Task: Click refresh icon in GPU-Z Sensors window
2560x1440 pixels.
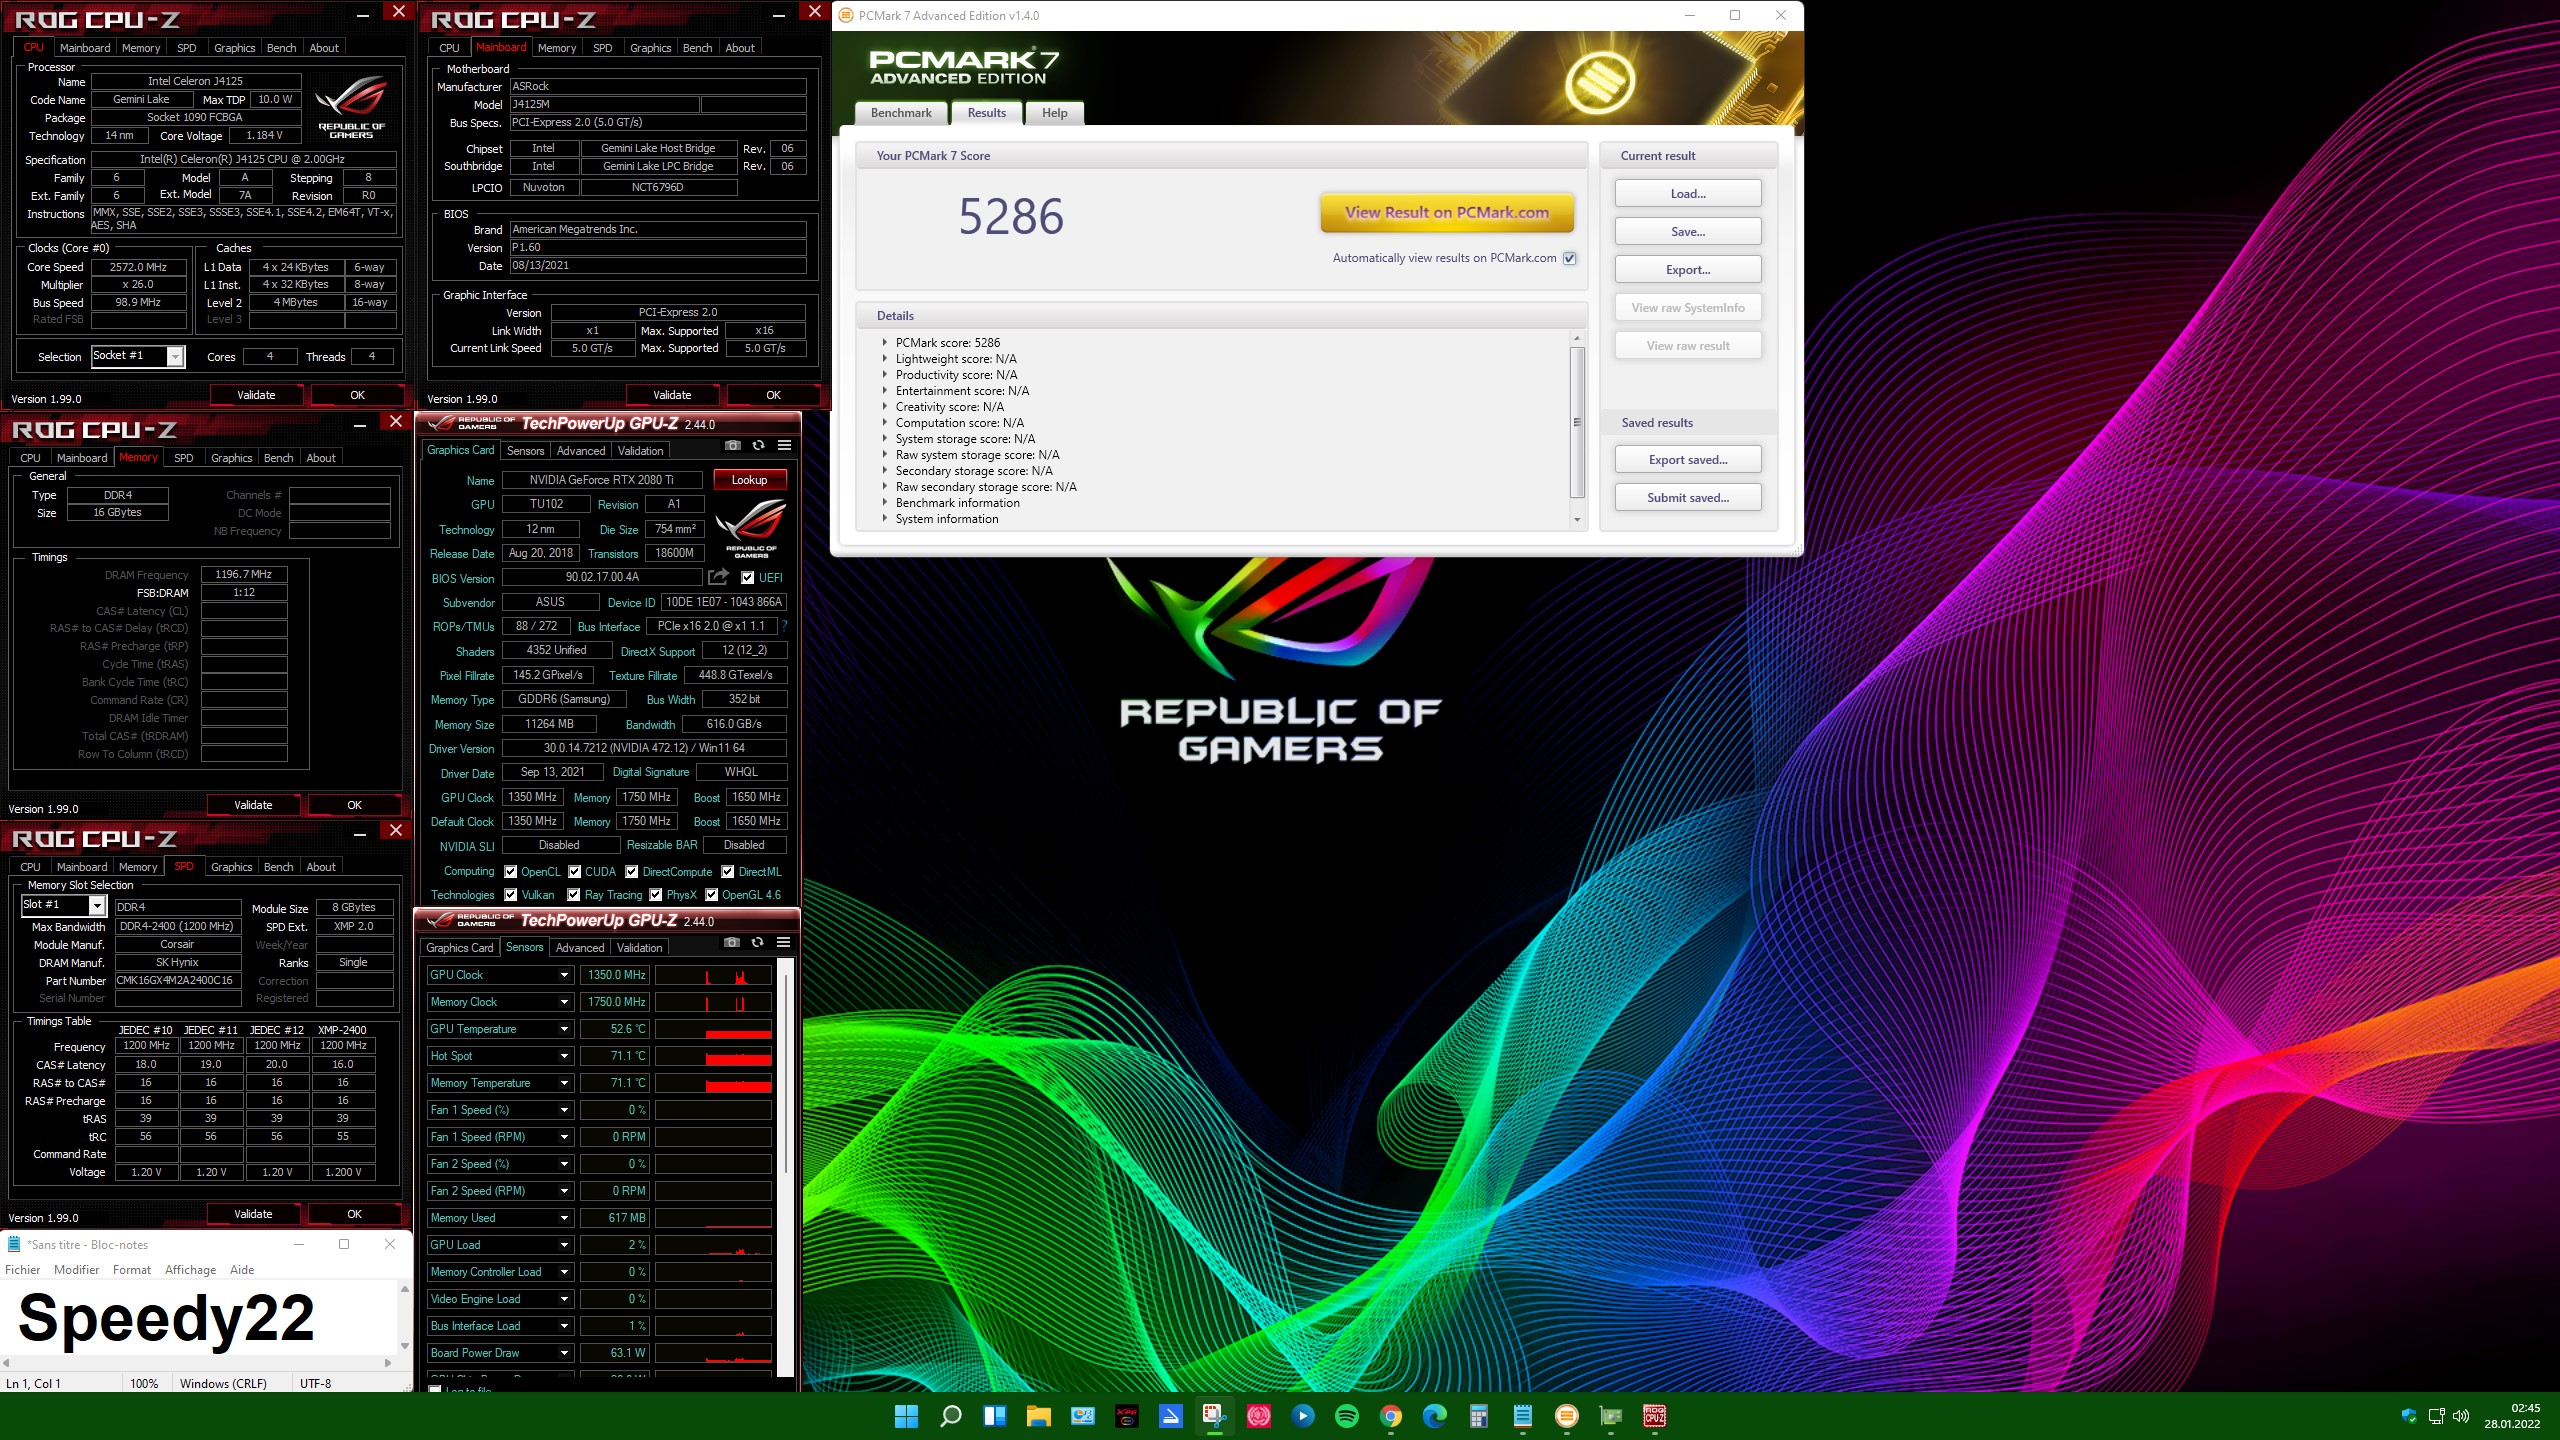Action: tap(757, 943)
